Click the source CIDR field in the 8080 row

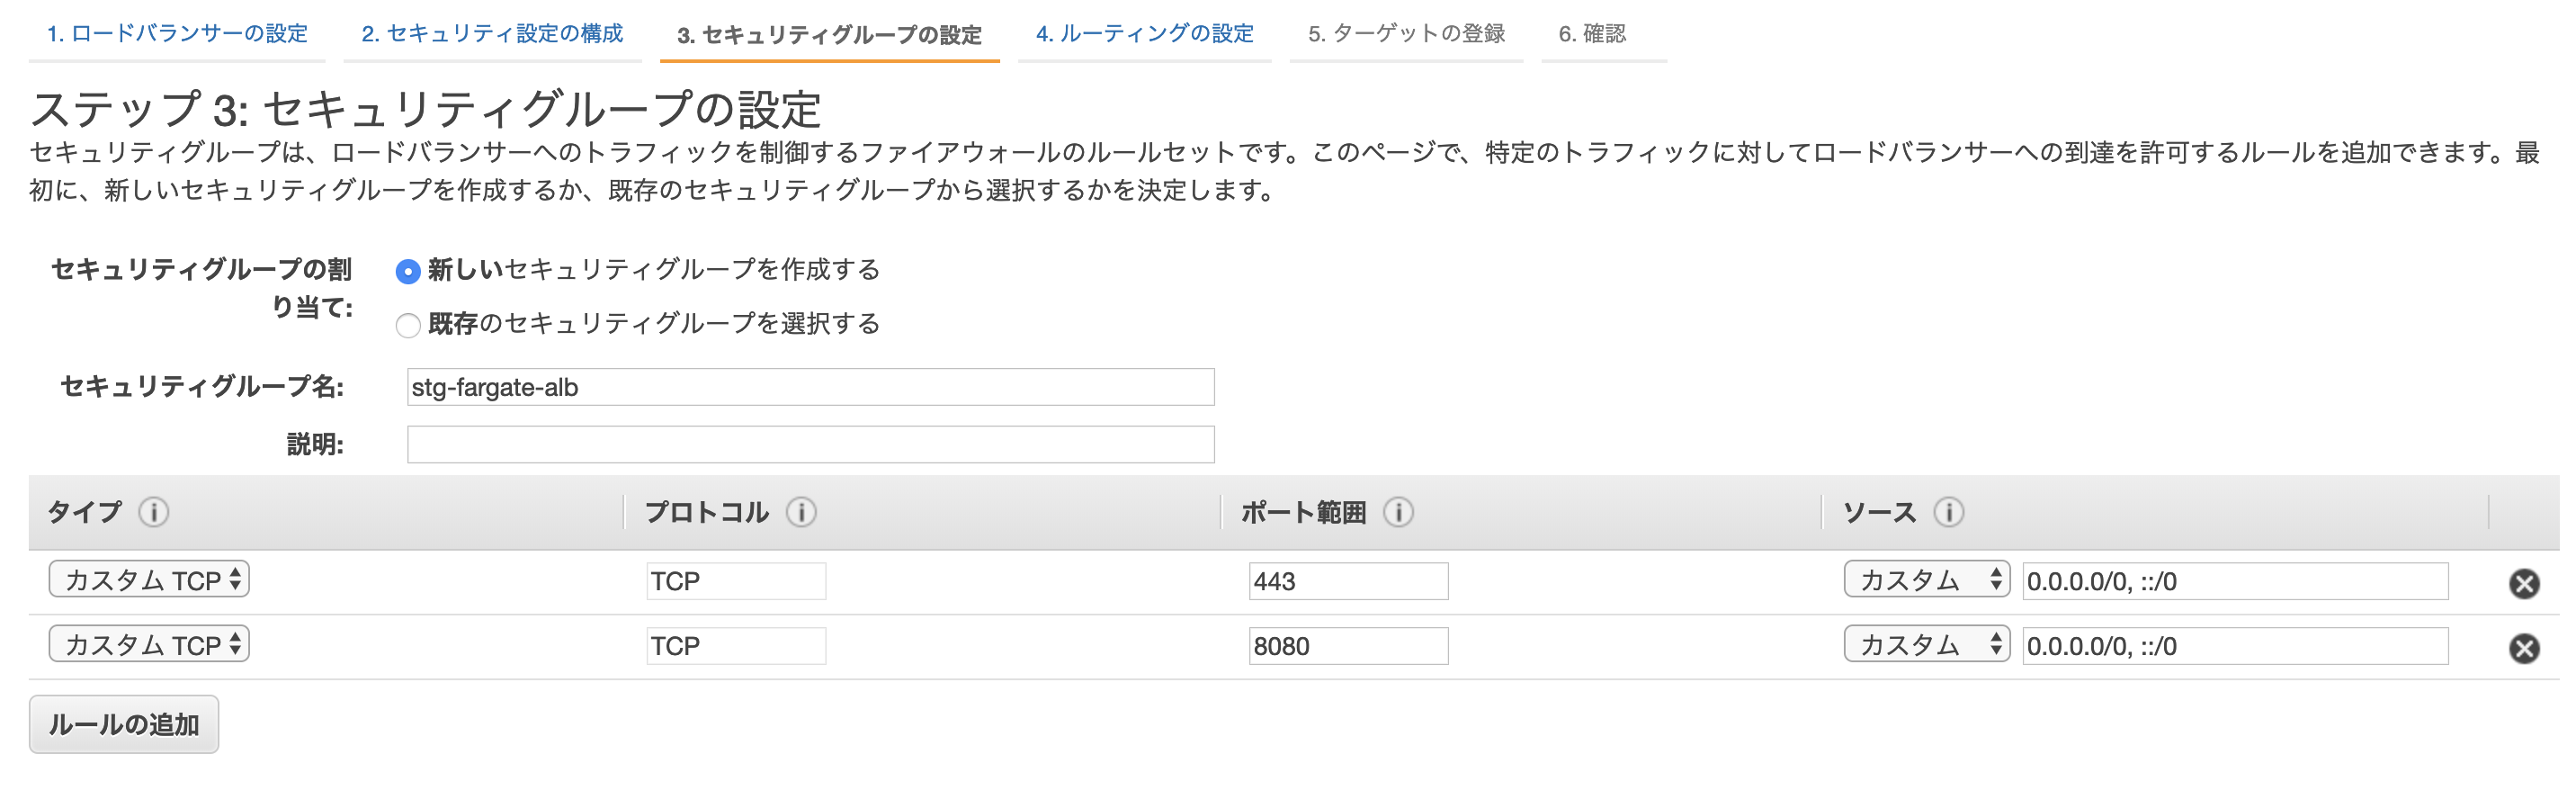point(2234,646)
